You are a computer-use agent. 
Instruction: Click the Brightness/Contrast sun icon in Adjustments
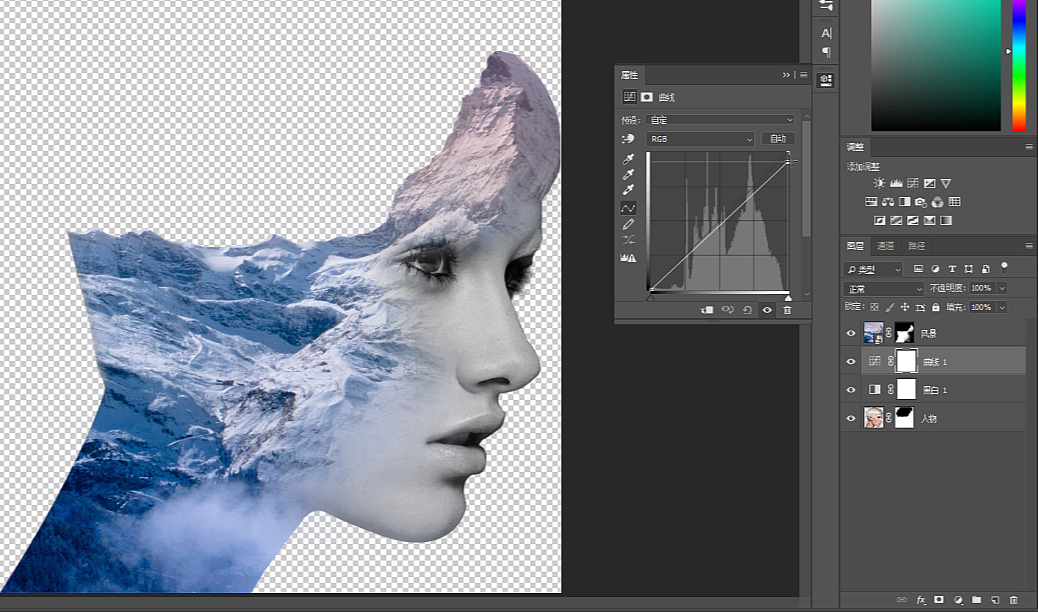[879, 183]
